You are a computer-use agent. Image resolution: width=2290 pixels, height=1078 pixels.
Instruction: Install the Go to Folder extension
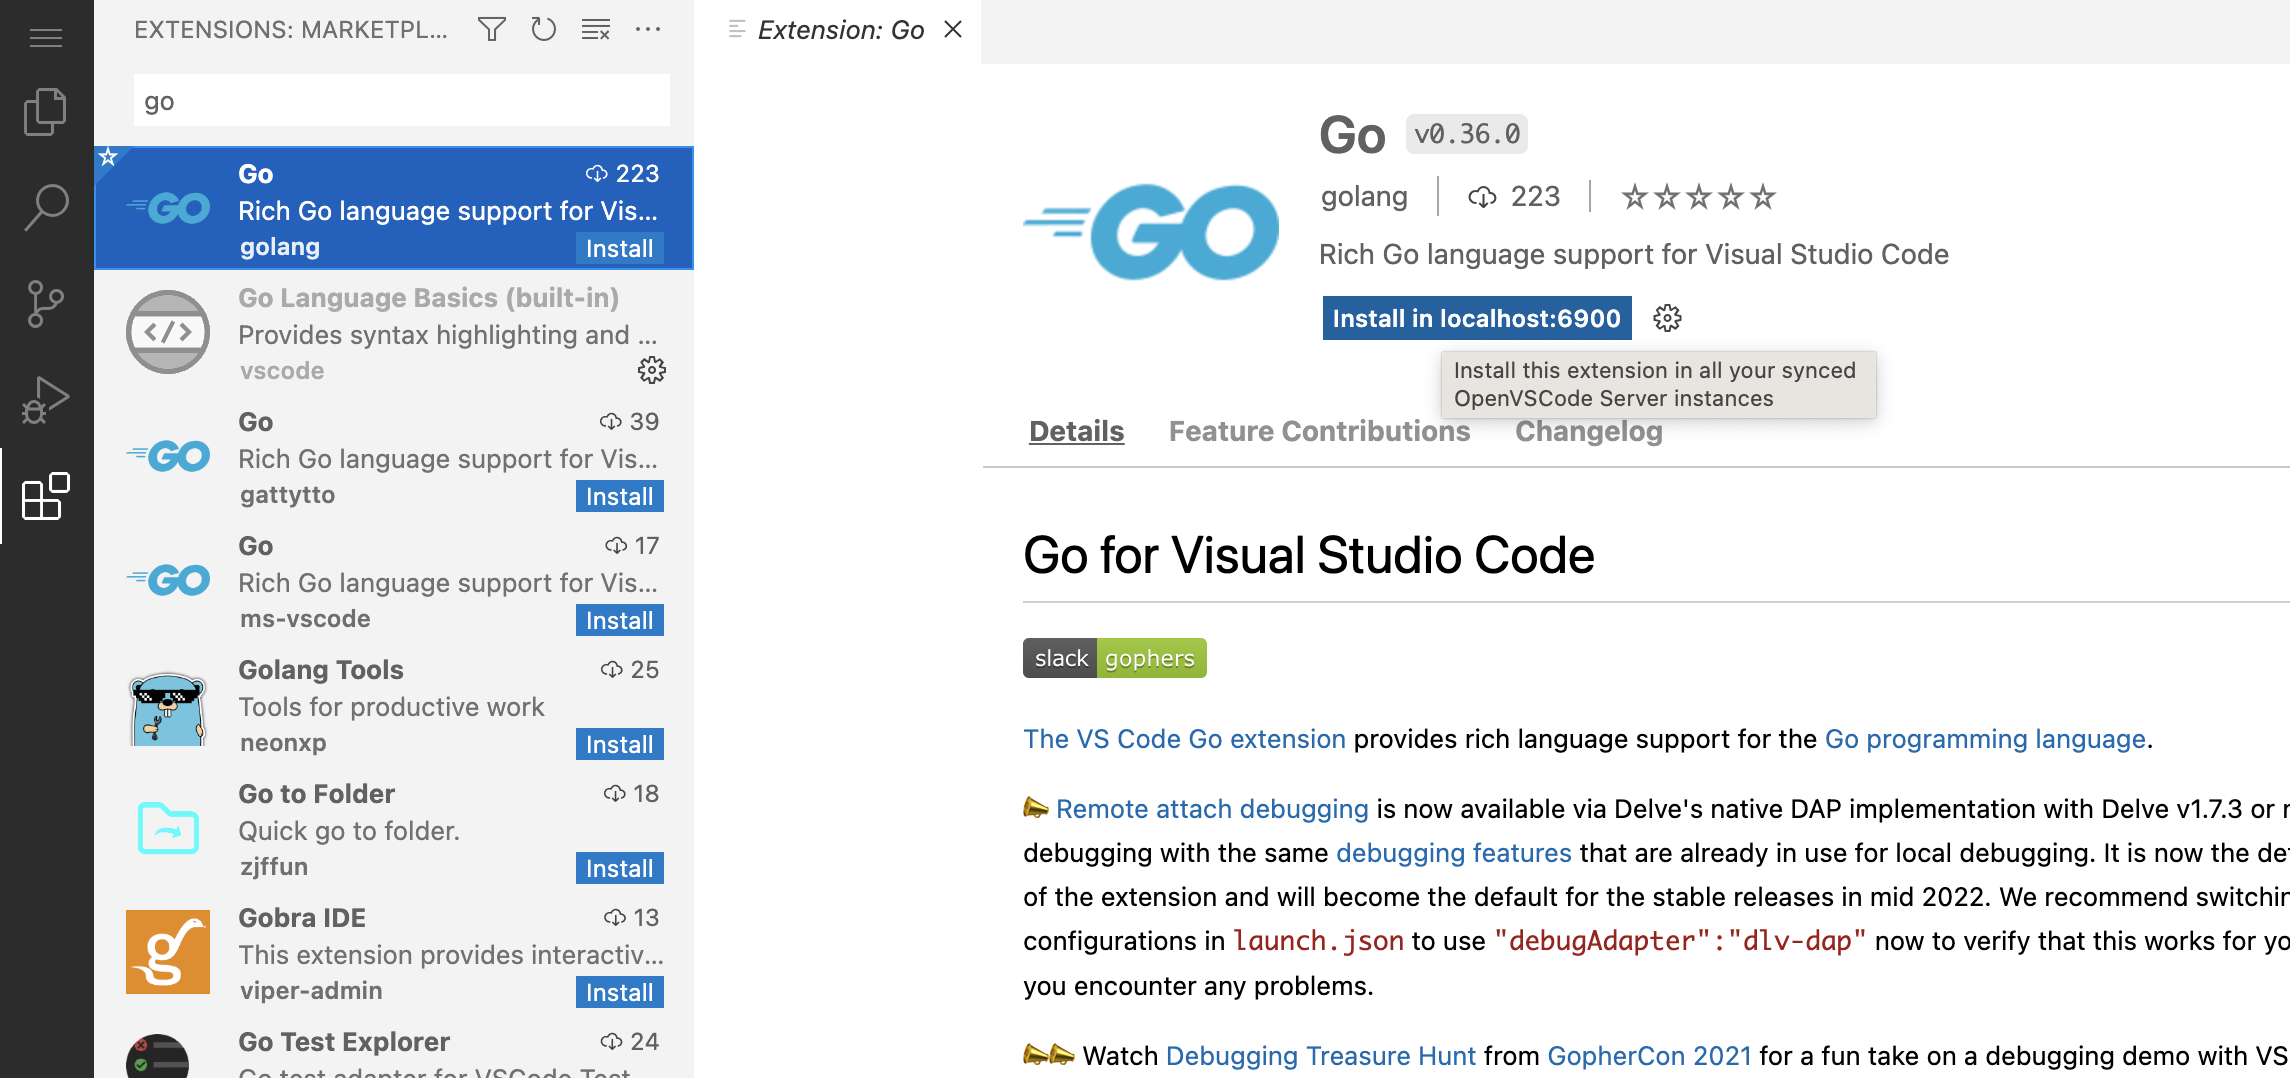point(620,868)
